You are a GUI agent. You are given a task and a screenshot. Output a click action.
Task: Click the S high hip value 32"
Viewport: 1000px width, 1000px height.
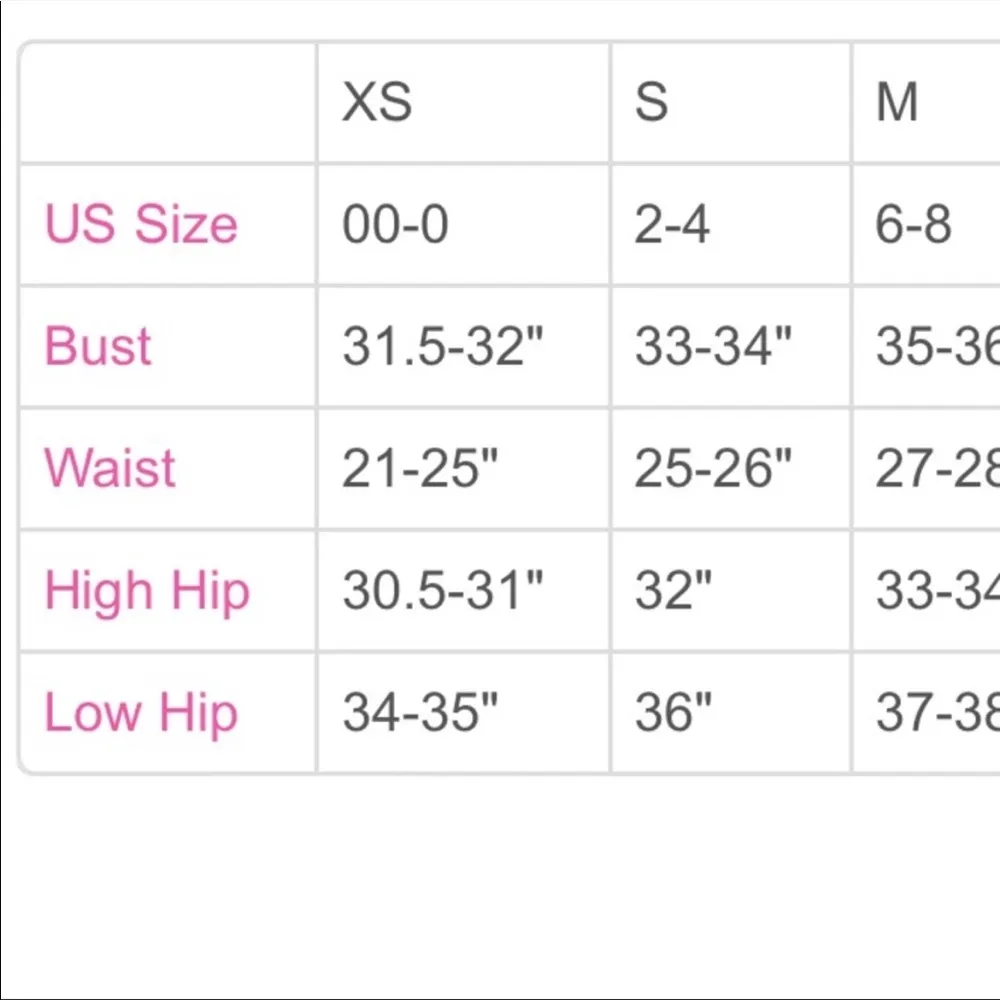pyautogui.click(x=673, y=590)
